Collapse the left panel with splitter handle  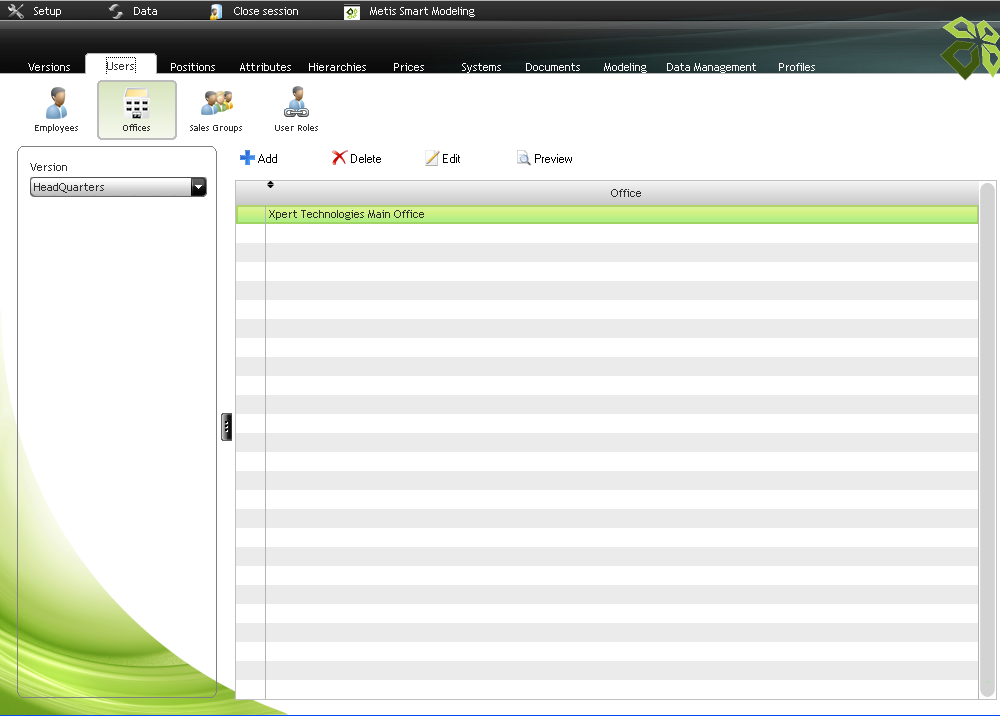pos(227,427)
